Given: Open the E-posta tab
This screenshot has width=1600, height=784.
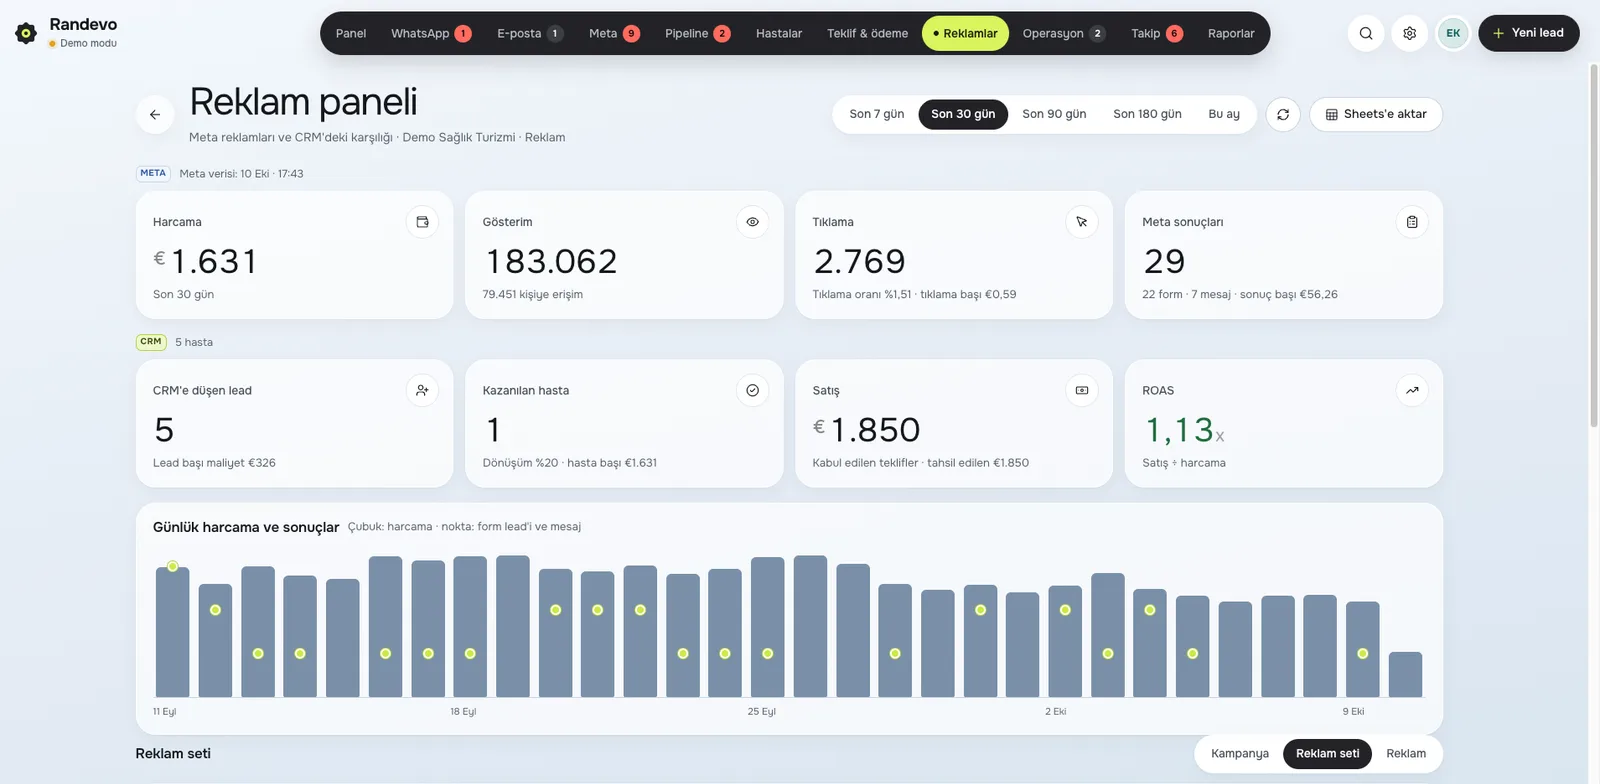Looking at the screenshot, I should [x=530, y=33].
